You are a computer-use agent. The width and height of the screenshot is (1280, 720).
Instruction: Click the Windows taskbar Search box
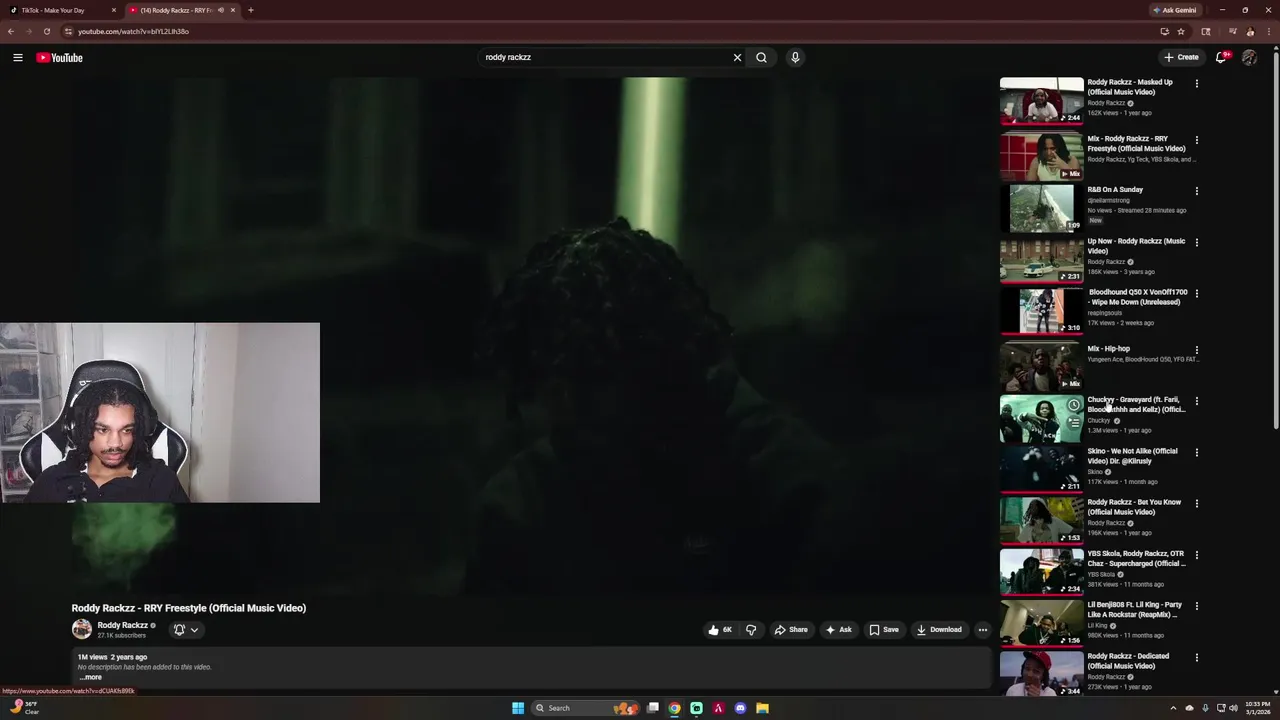pyautogui.click(x=586, y=708)
